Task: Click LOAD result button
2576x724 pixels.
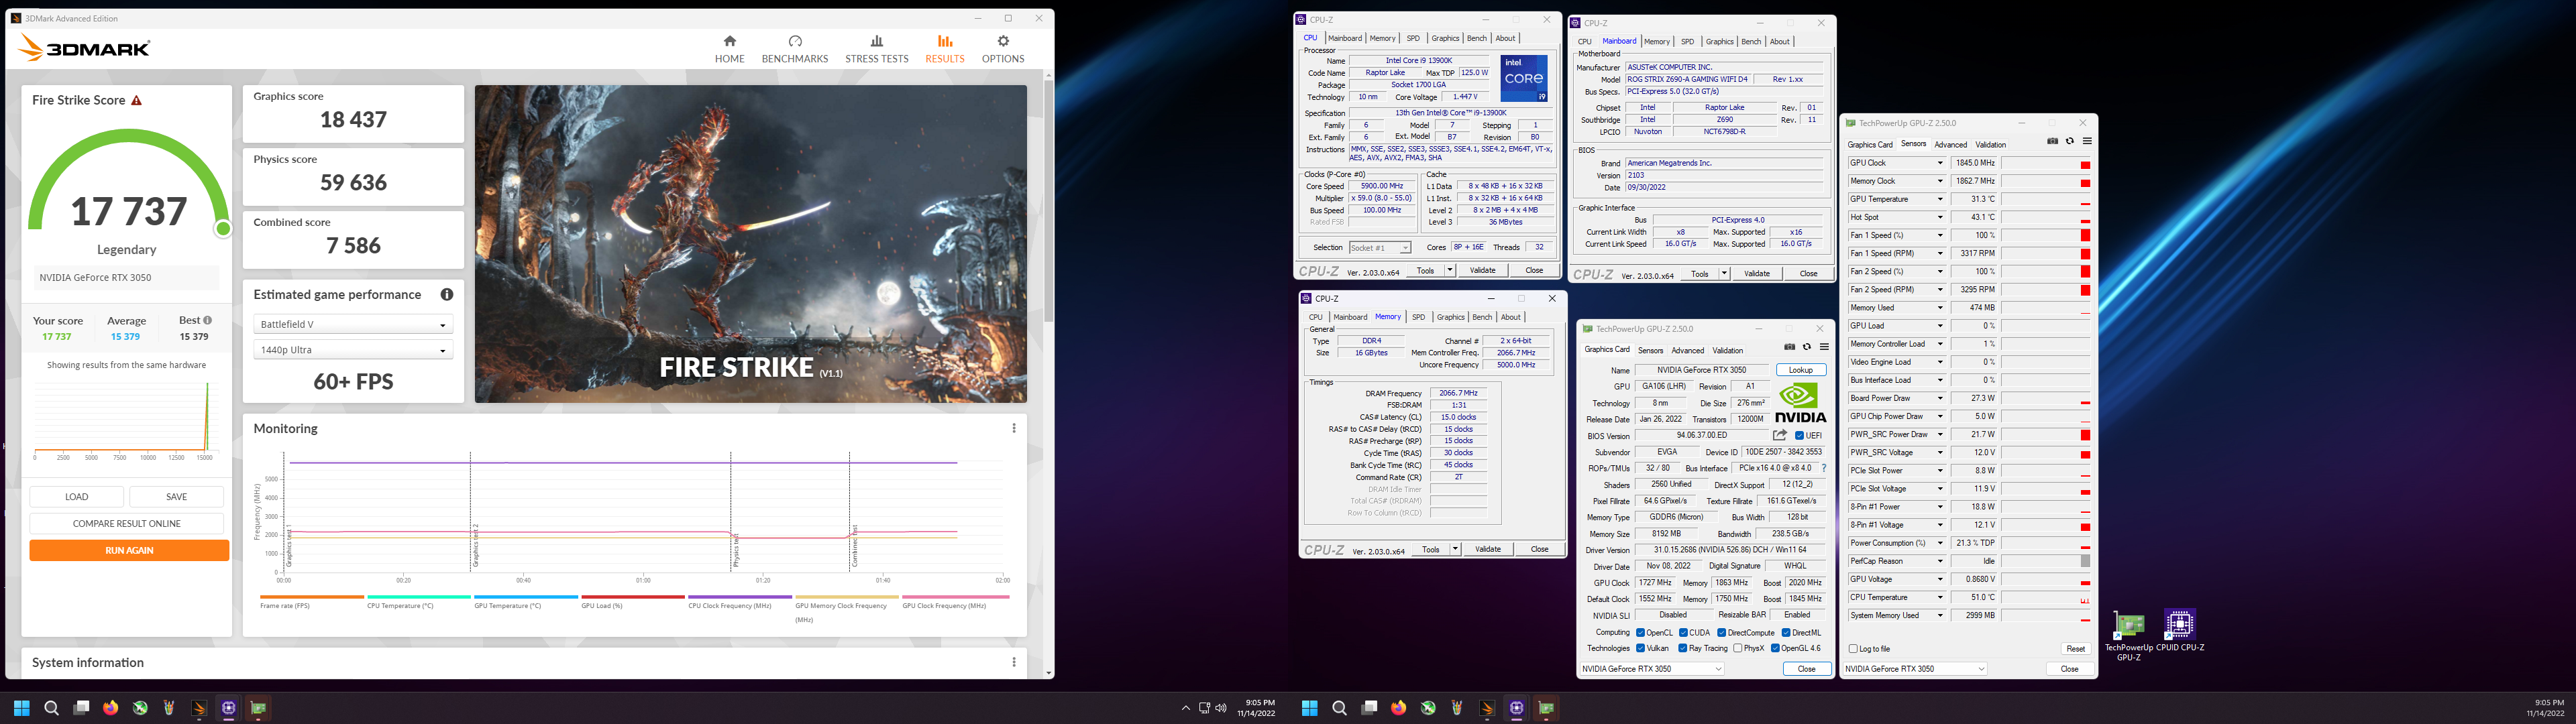Action: click(77, 496)
